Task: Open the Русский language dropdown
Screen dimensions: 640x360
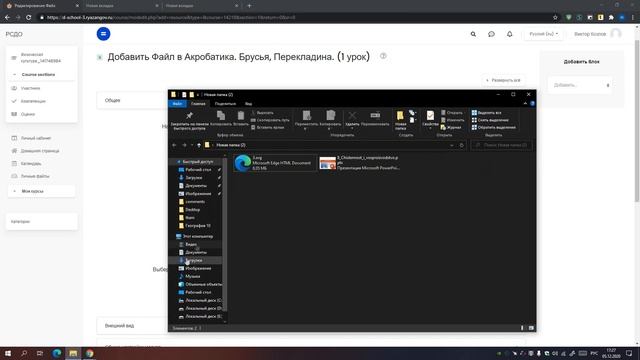Action: [x=543, y=34]
